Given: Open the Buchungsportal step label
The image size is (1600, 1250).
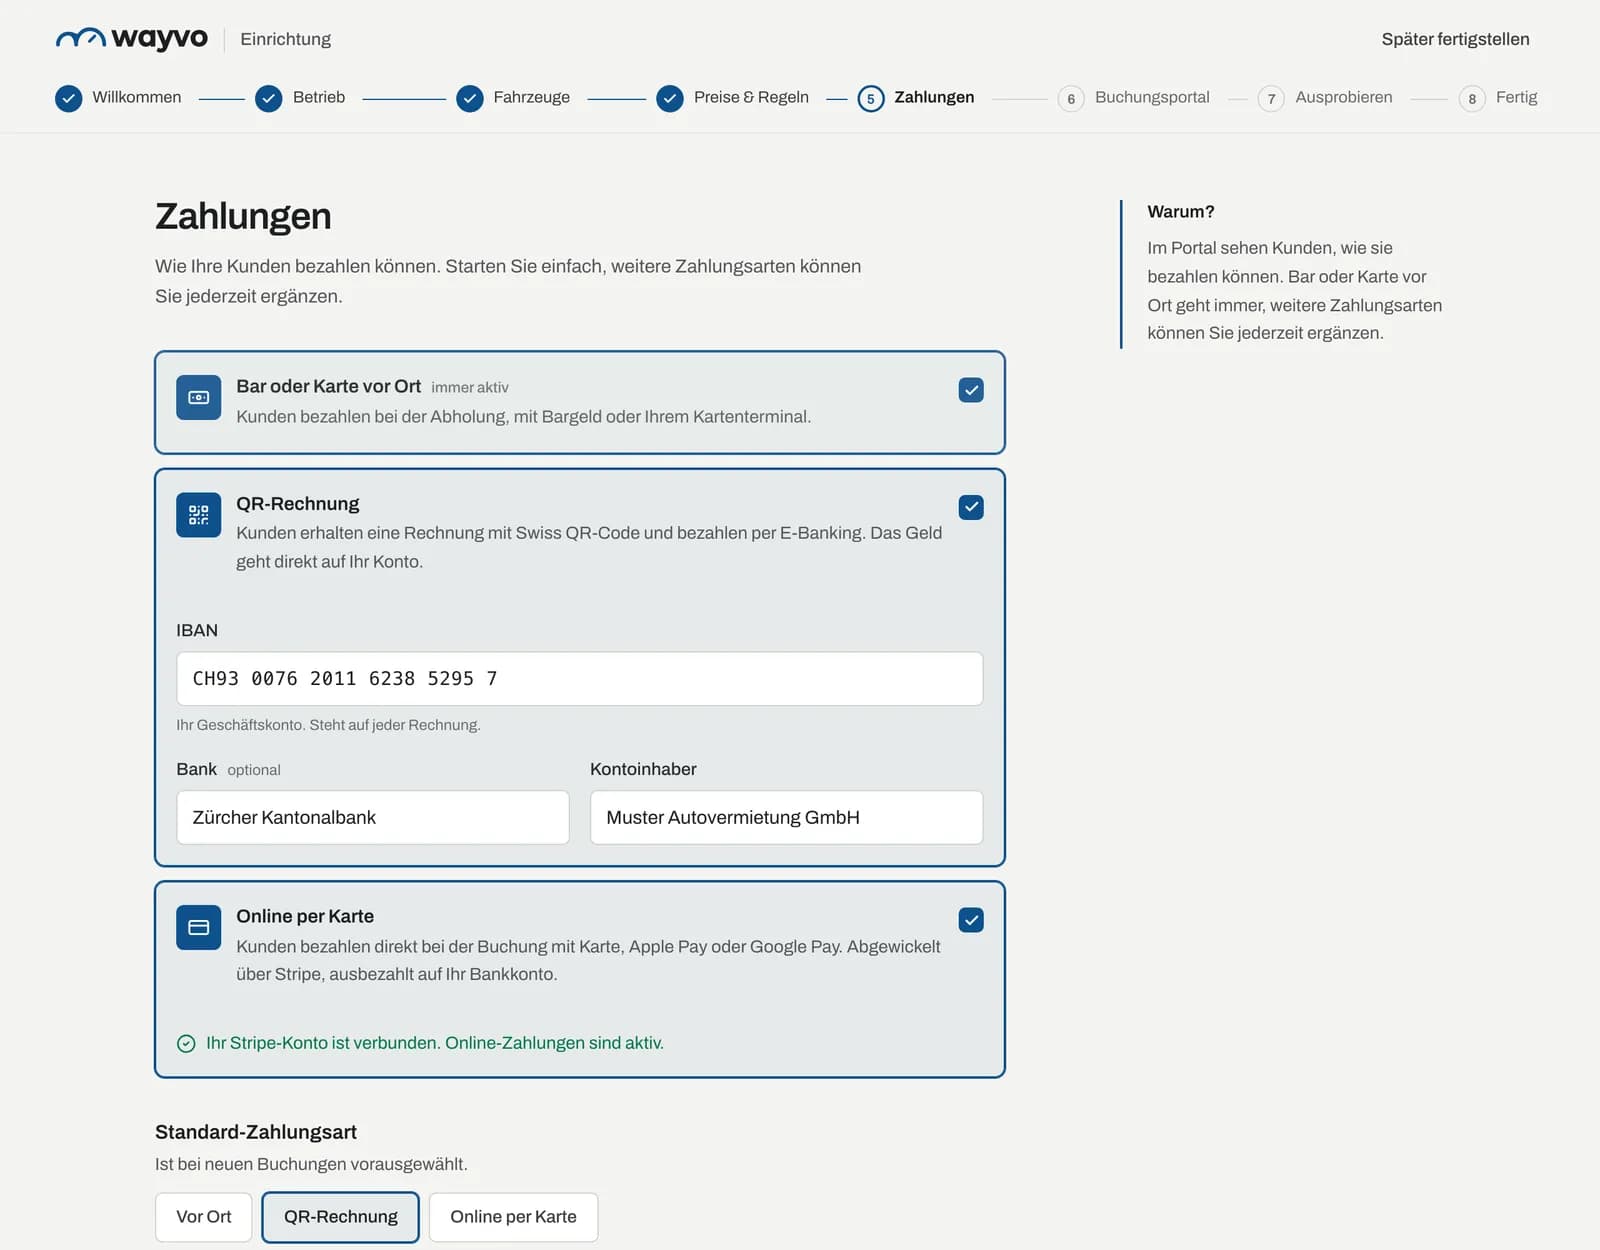Looking at the screenshot, I should click(1152, 97).
